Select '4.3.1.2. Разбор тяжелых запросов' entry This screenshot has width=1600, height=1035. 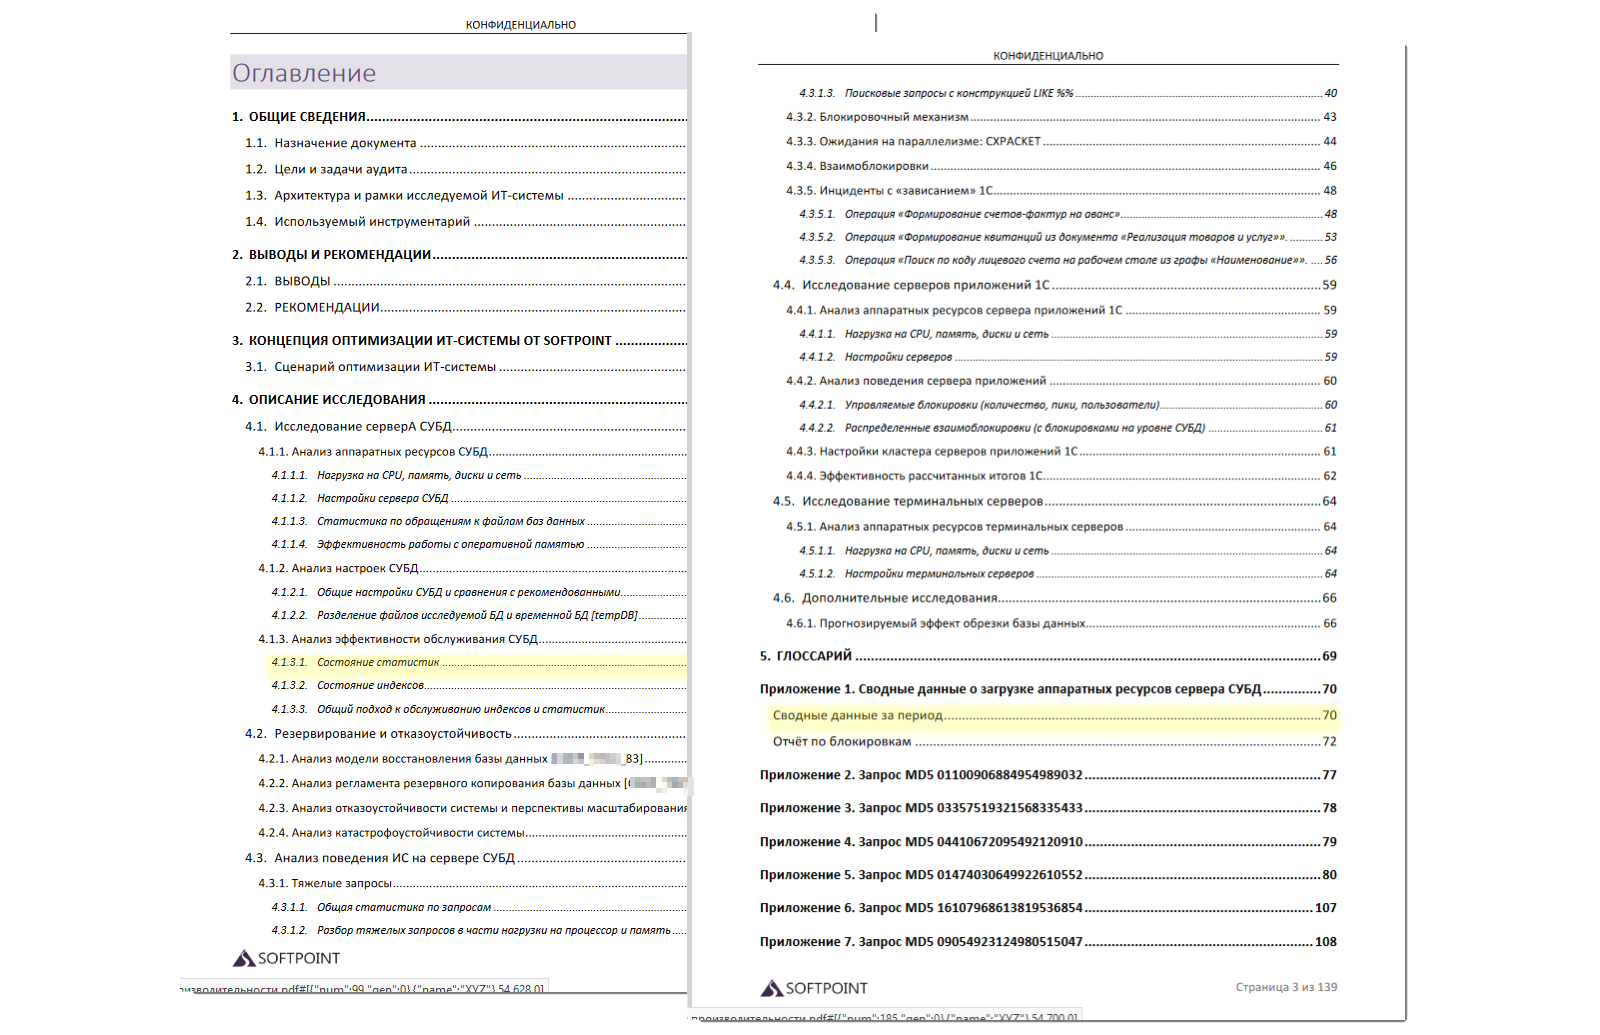pyautogui.click(x=479, y=930)
